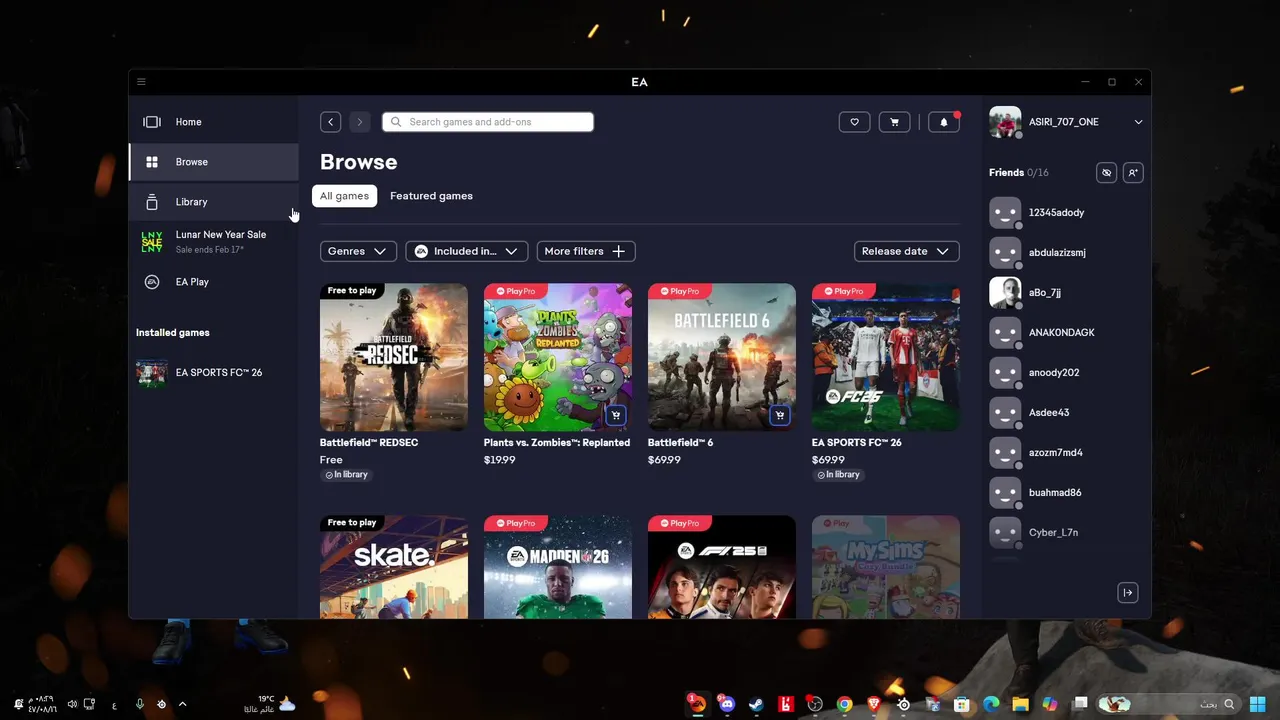The image size is (1280, 720).
Task: Open Google Chrome from the taskbar
Action: [844, 704]
